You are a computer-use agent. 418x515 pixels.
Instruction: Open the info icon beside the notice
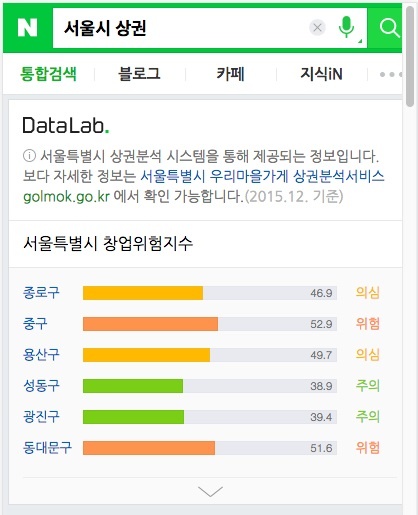[29, 156]
